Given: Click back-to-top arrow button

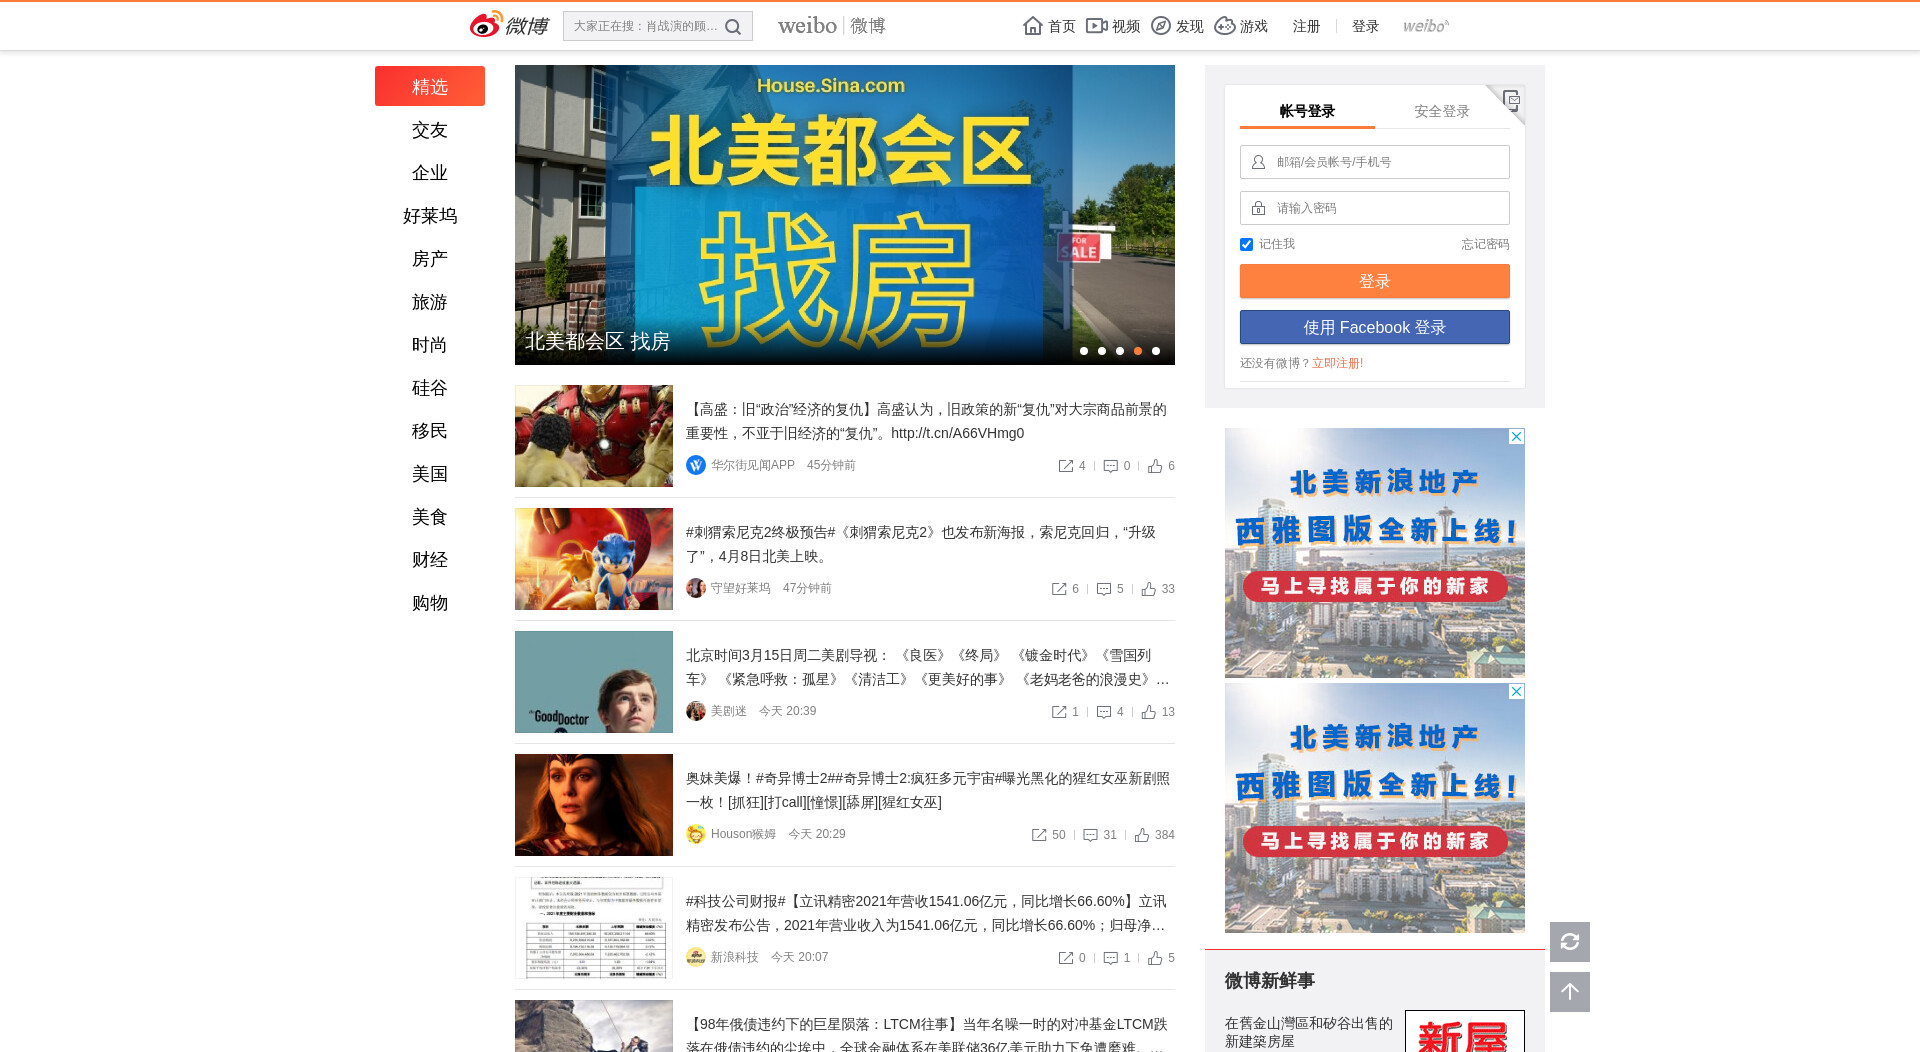Looking at the screenshot, I should [x=1570, y=992].
